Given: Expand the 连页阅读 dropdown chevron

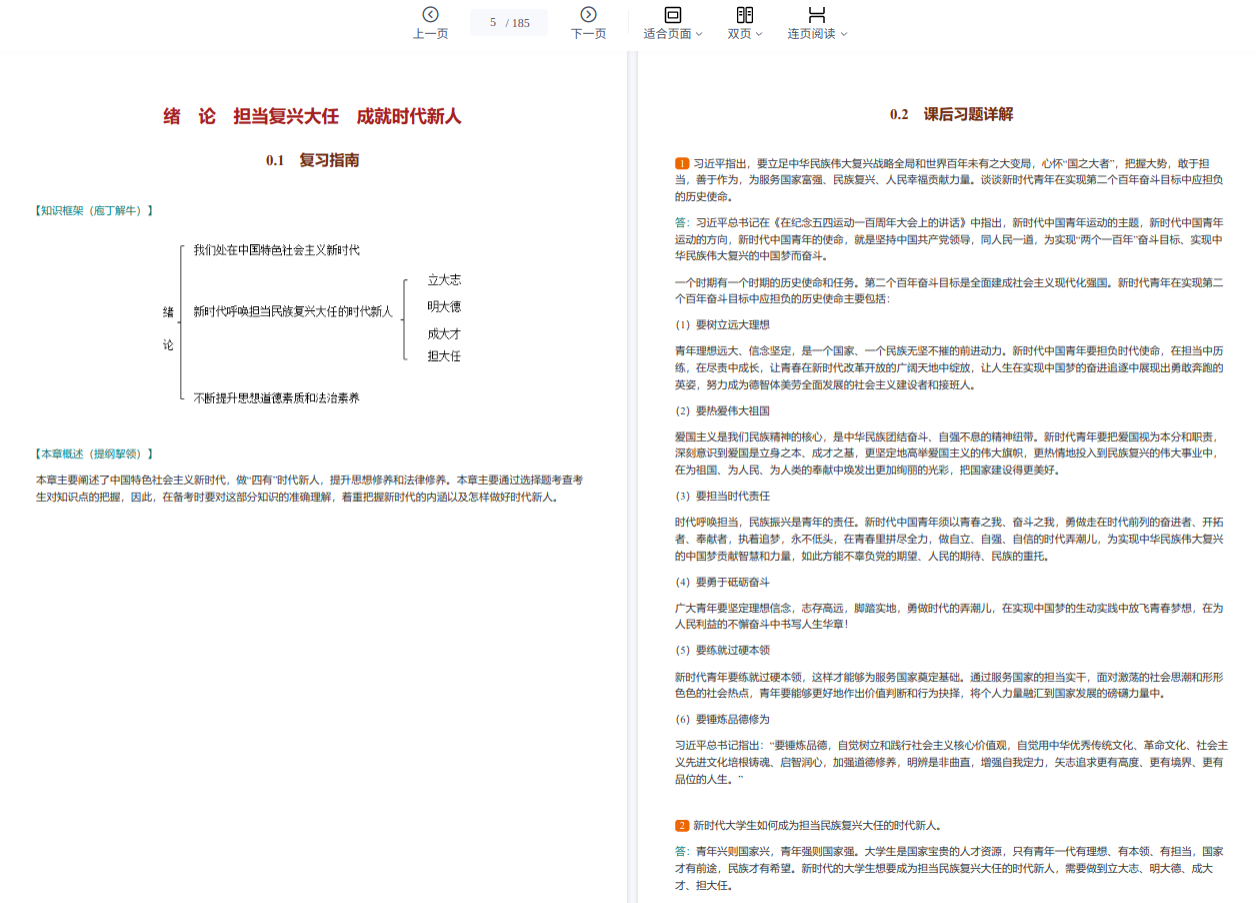Looking at the screenshot, I should pos(844,34).
